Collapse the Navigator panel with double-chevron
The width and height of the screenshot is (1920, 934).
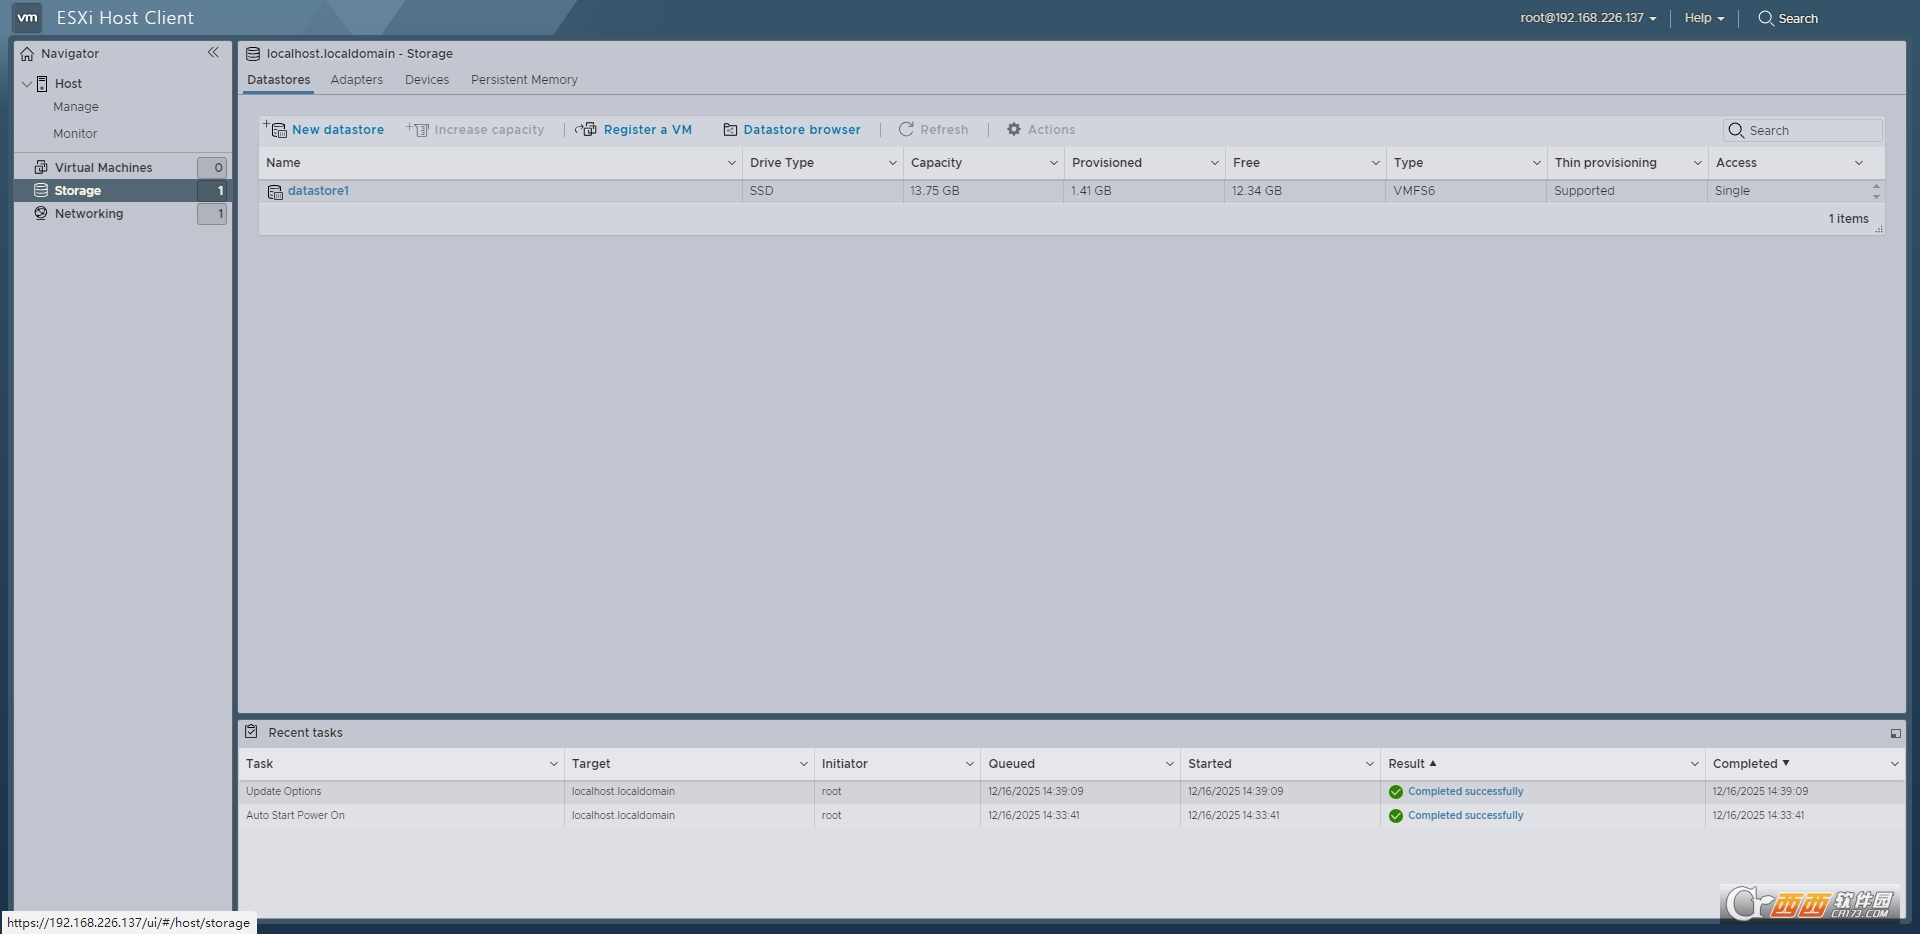click(213, 53)
